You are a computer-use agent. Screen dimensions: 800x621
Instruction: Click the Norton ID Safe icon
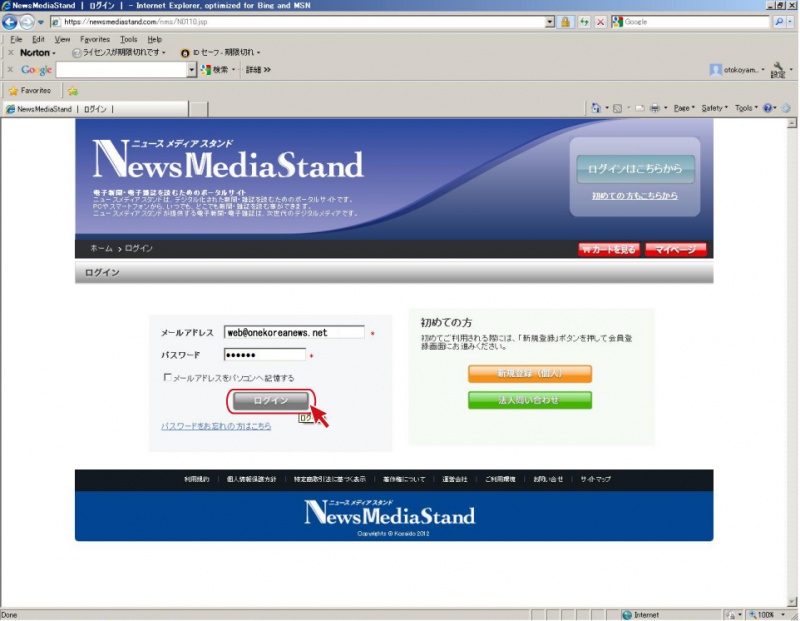point(185,53)
